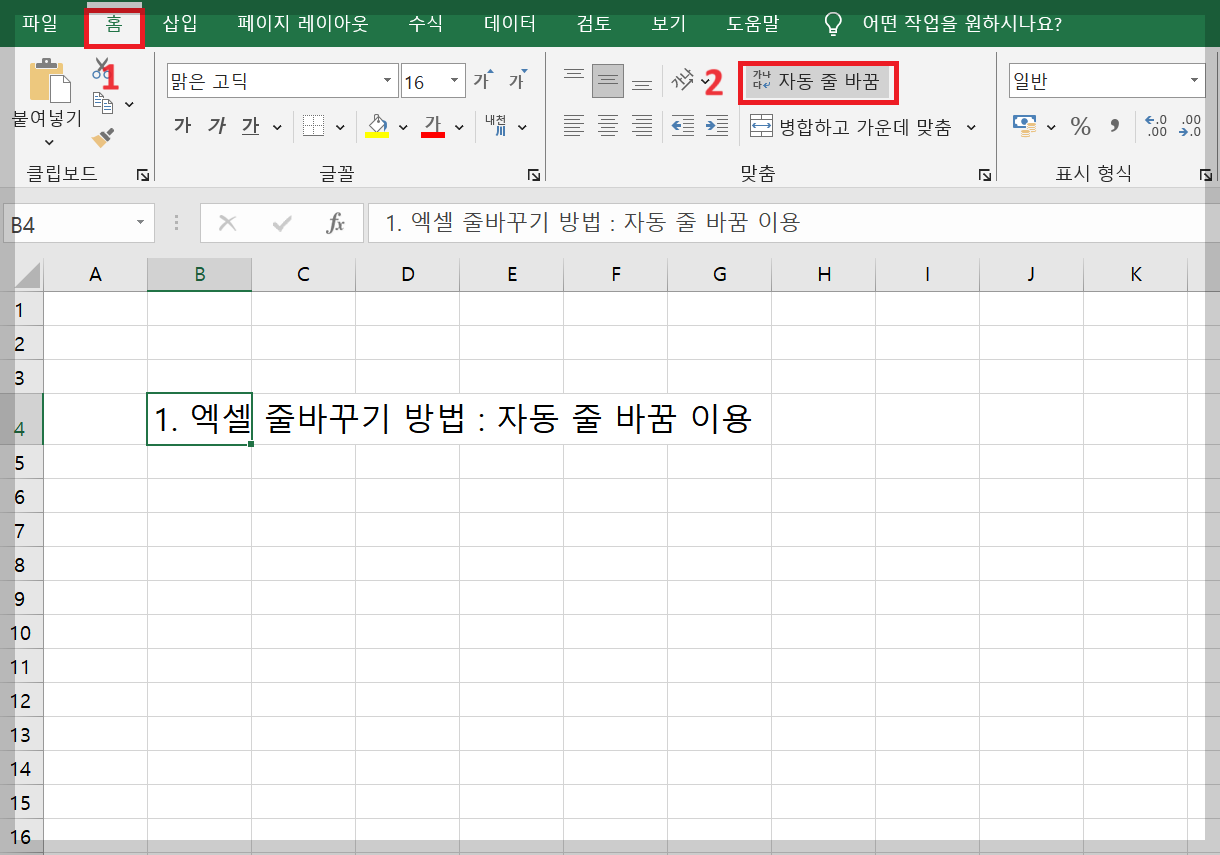1220x855 pixels.
Task: Open the 데이터 ribbon tab
Action: 508,22
